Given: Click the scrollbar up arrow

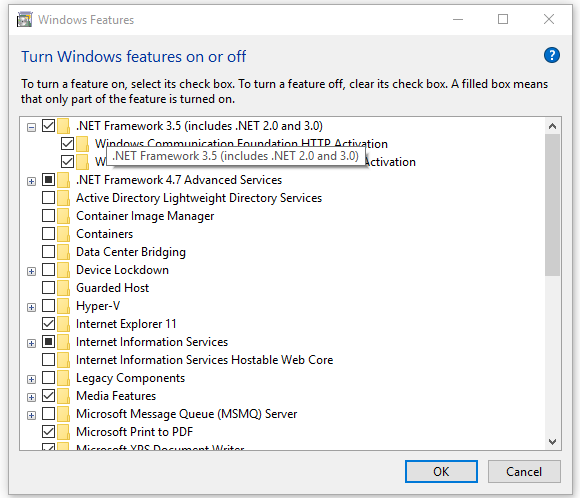Looking at the screenshot, I should point(552,126).
